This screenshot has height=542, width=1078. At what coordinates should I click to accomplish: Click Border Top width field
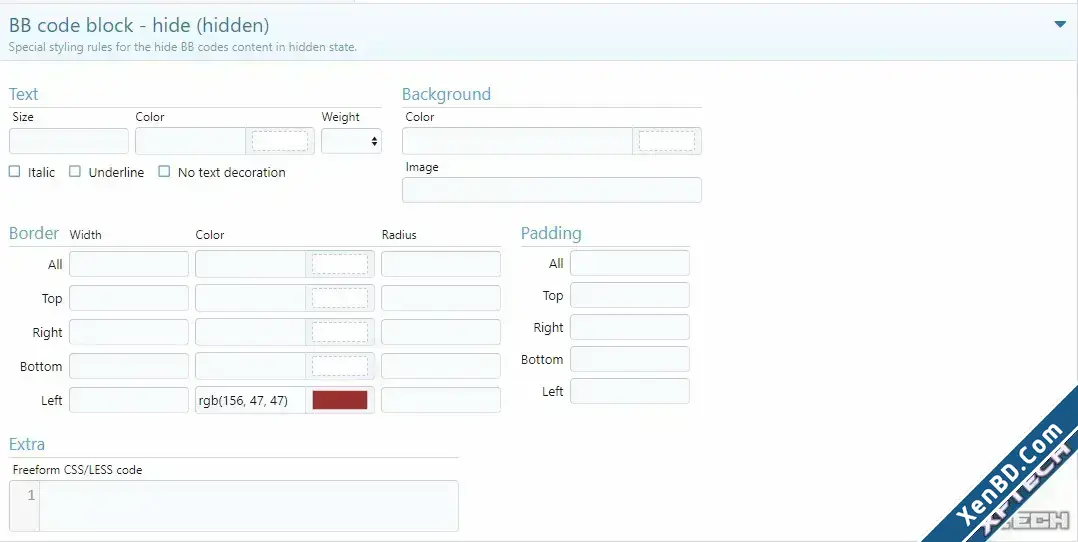pyautogui.click(x=129, y=298)
